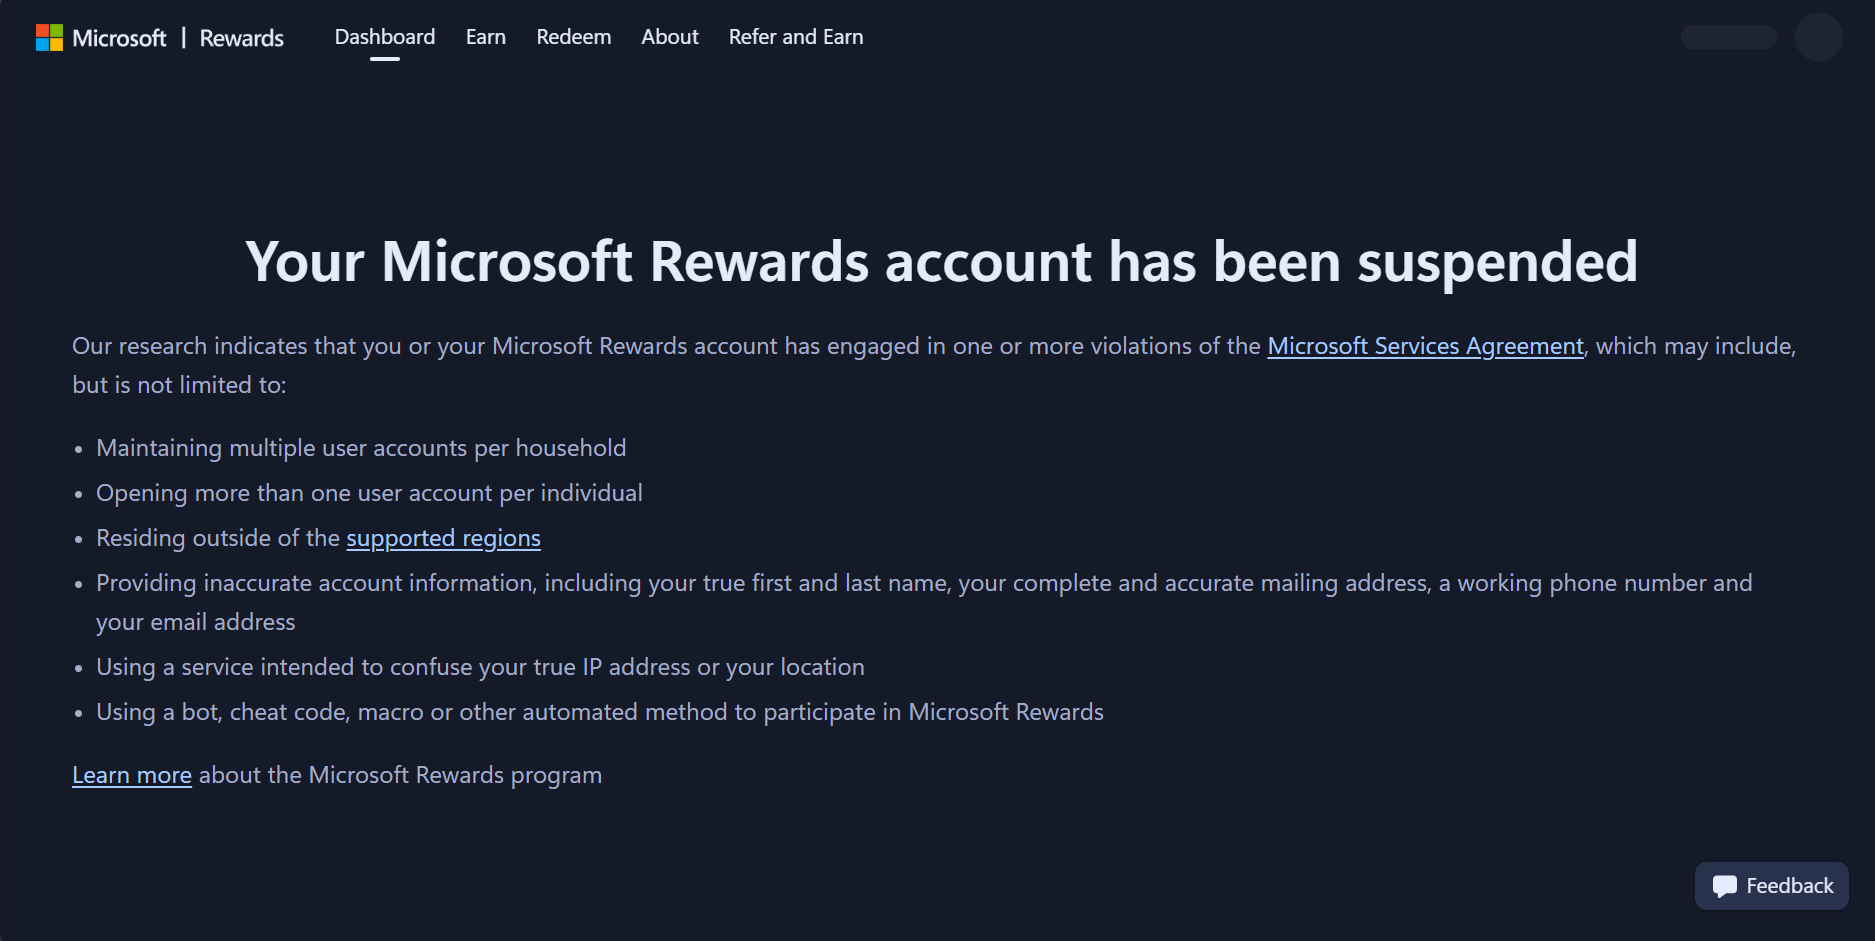The image size is (1875, 941).
Task: Follow the supported regions link
Action: (443, 538)
